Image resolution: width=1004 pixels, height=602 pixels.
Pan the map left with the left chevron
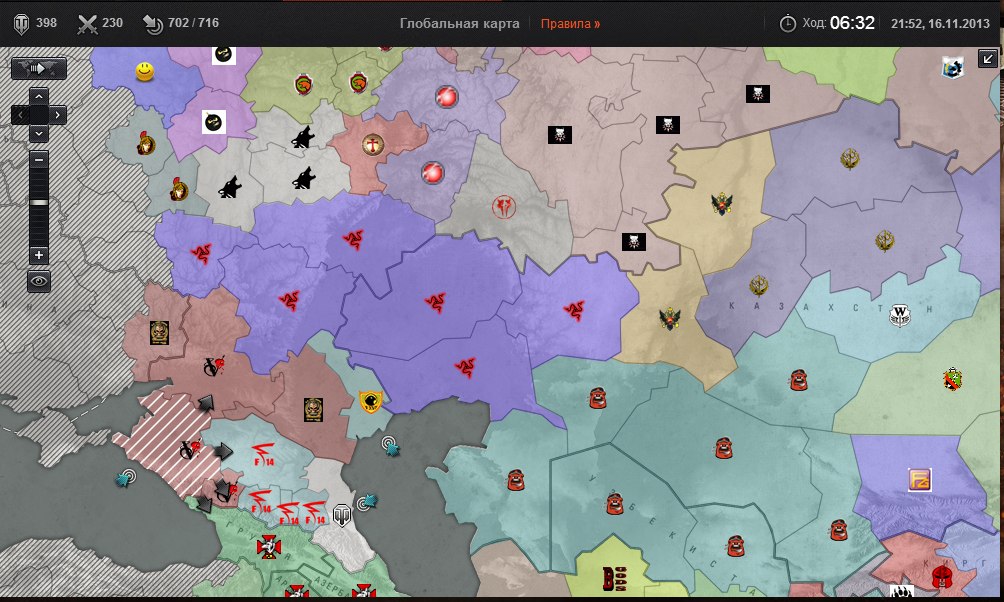pyautogui.click(x=20, y=115)
